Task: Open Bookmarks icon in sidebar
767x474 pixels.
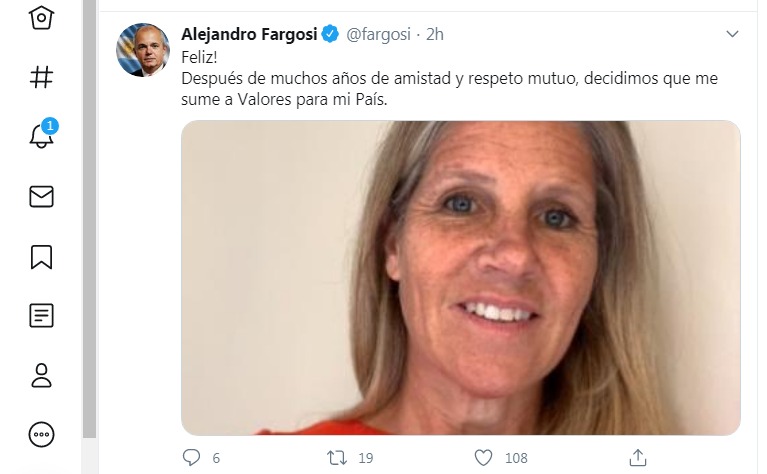Action: [41, 256]
